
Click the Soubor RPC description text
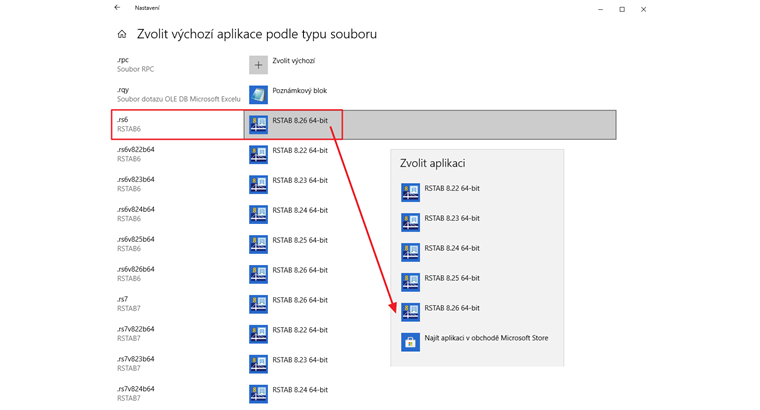136,69
